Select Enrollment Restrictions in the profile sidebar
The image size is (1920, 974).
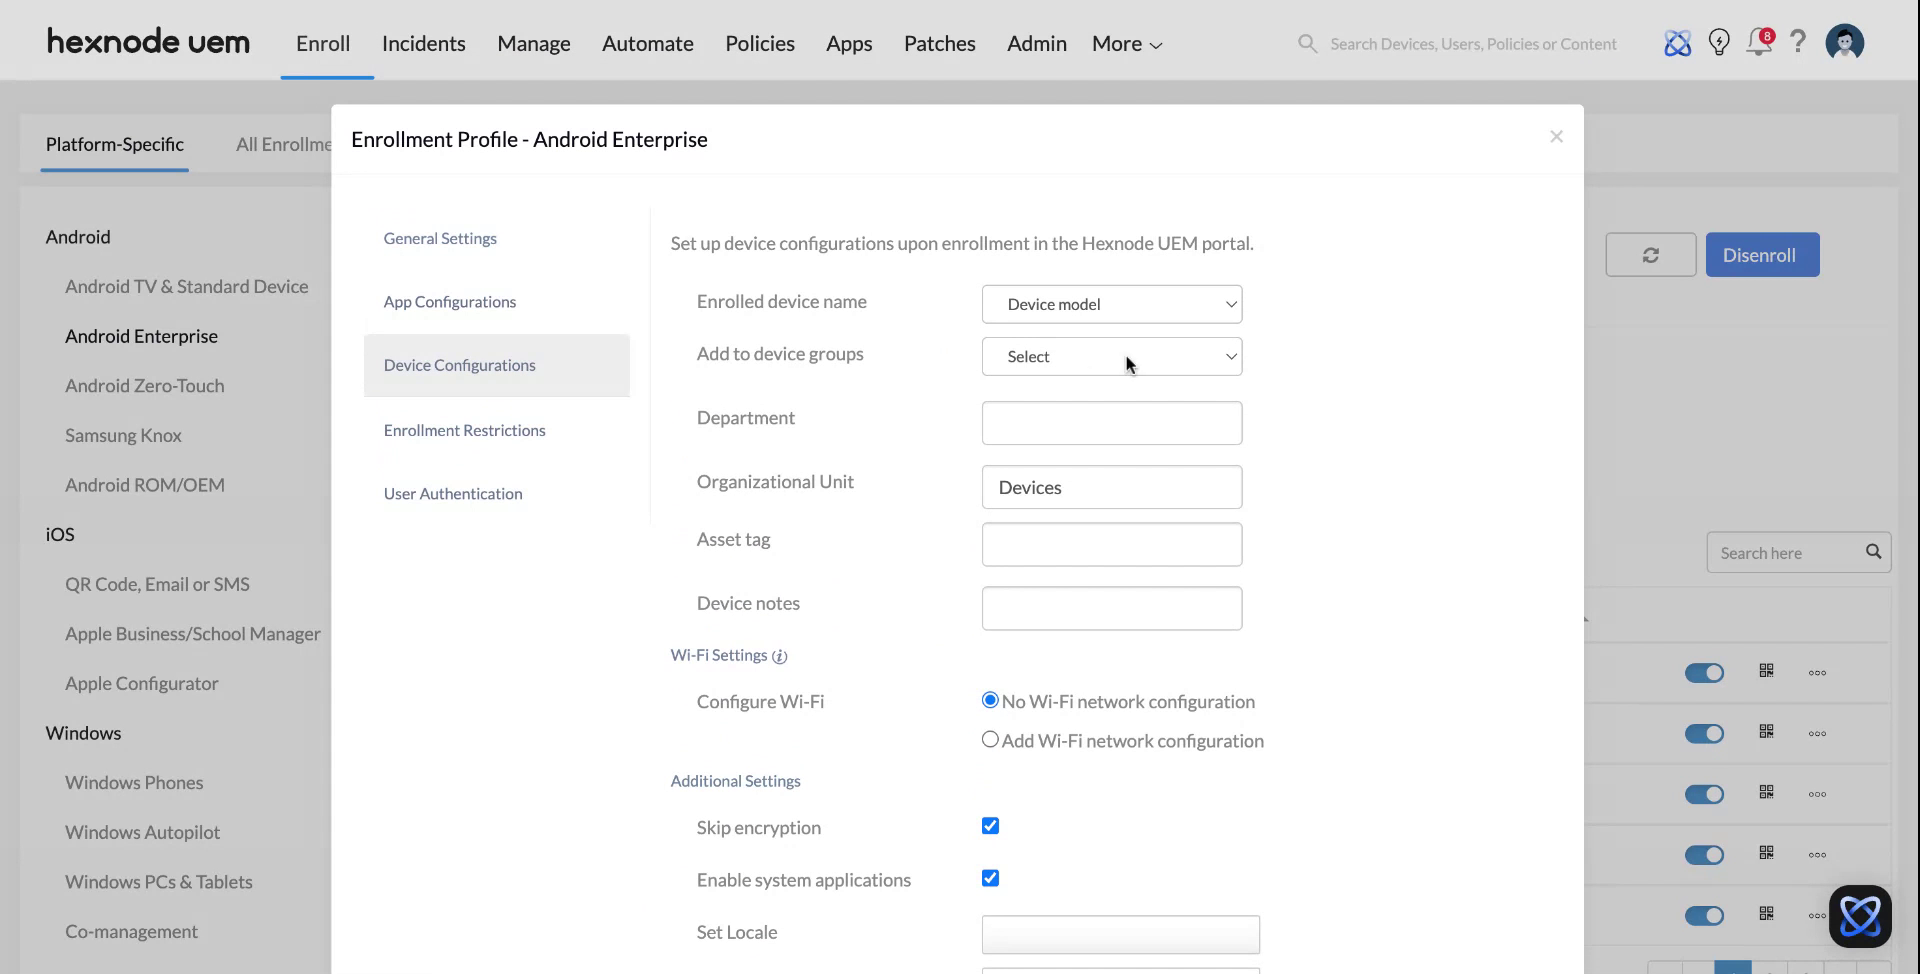coord(464,429)
